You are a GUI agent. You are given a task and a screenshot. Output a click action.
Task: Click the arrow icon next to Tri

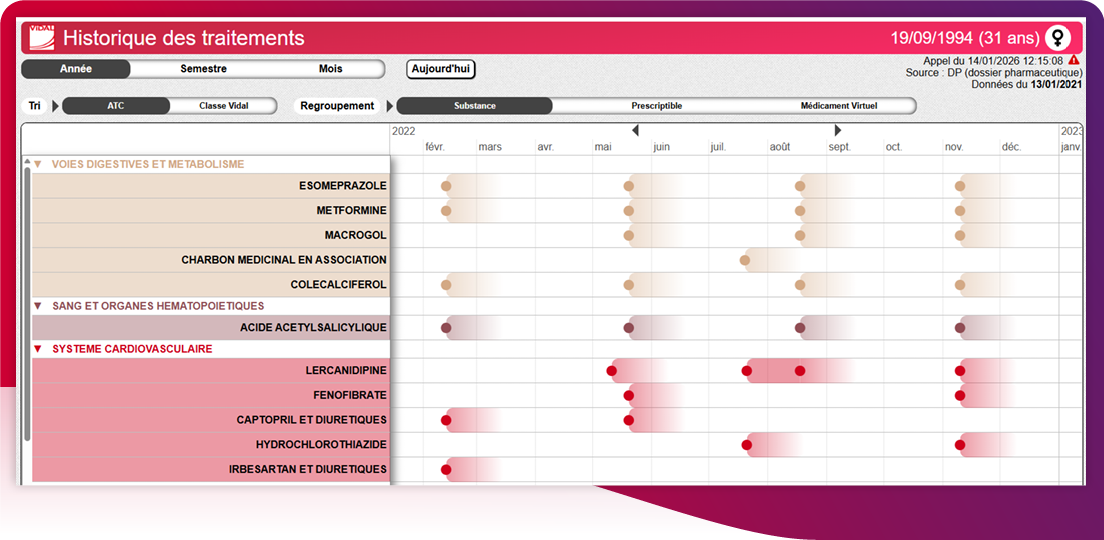click(56, 106)
